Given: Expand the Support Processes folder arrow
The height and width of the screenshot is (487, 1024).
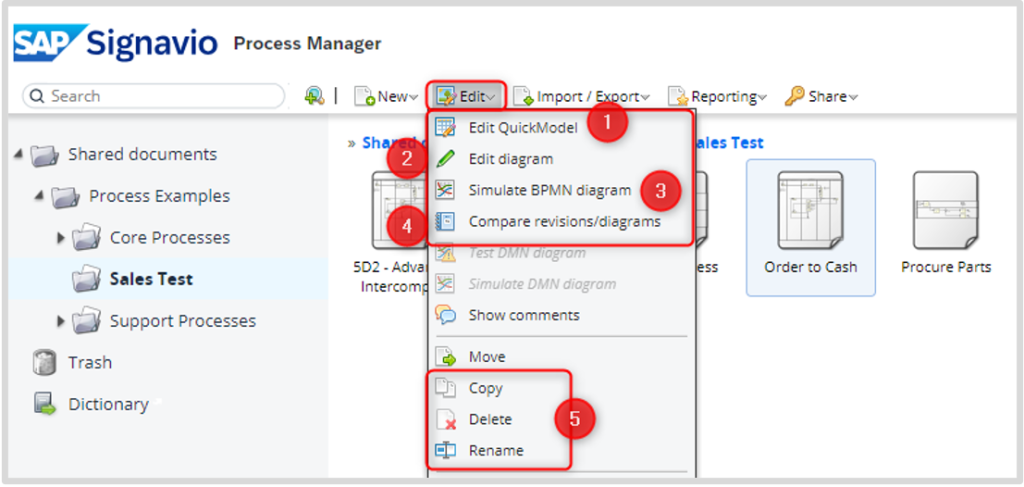Looking at the screenshot, I should click(x=61, y=321).
